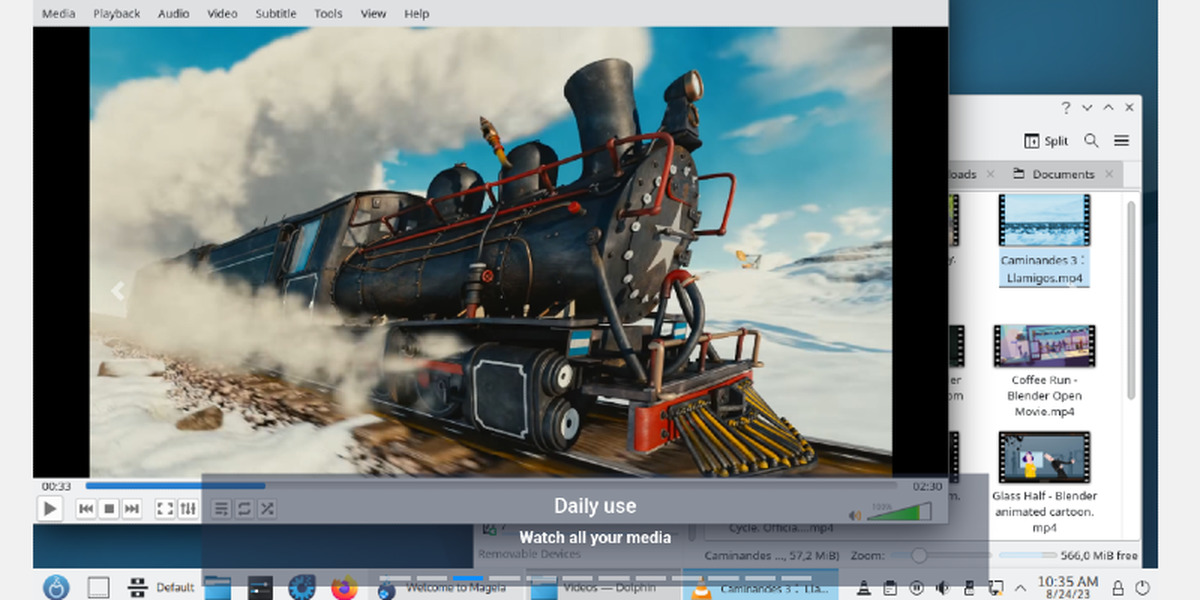Open the Tools menu
1200x600 pixels.
[328, 14]
